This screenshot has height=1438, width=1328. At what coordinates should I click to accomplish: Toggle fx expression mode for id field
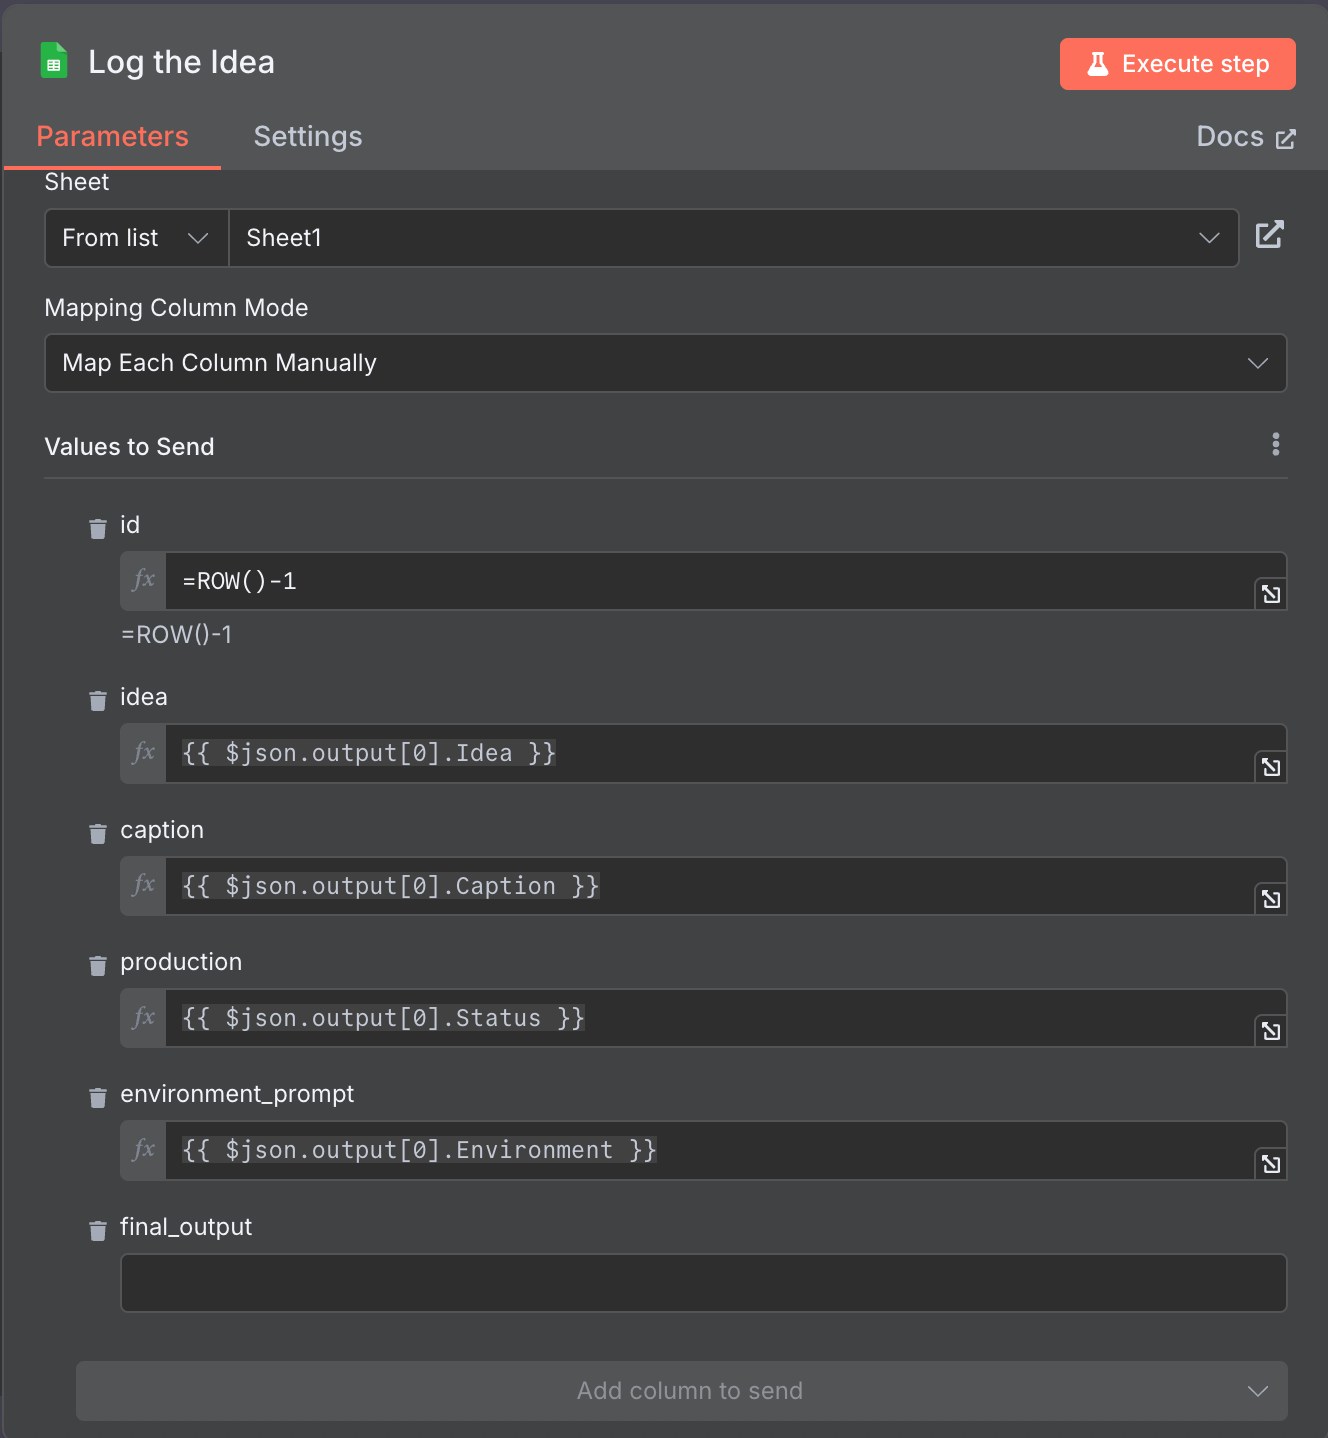pyautogui.click(x=144, y=581)
